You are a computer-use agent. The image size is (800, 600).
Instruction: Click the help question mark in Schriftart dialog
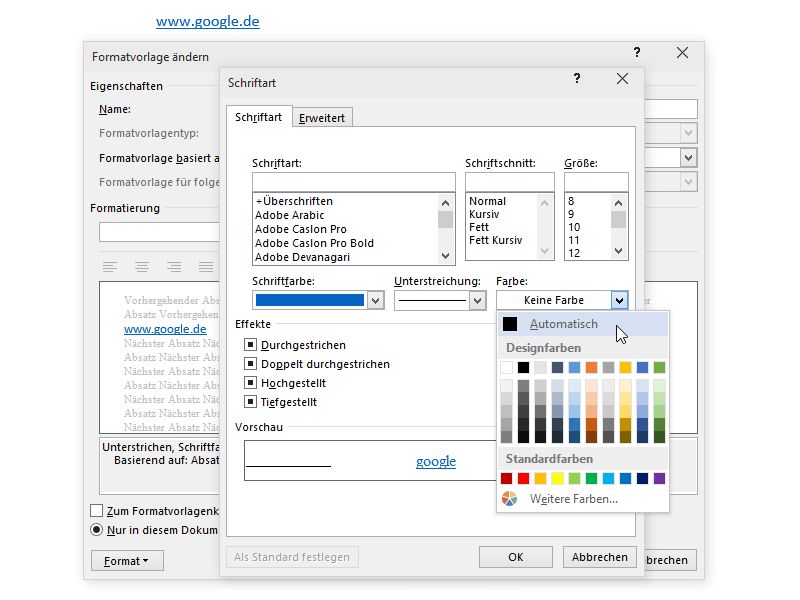coord(577,79)
